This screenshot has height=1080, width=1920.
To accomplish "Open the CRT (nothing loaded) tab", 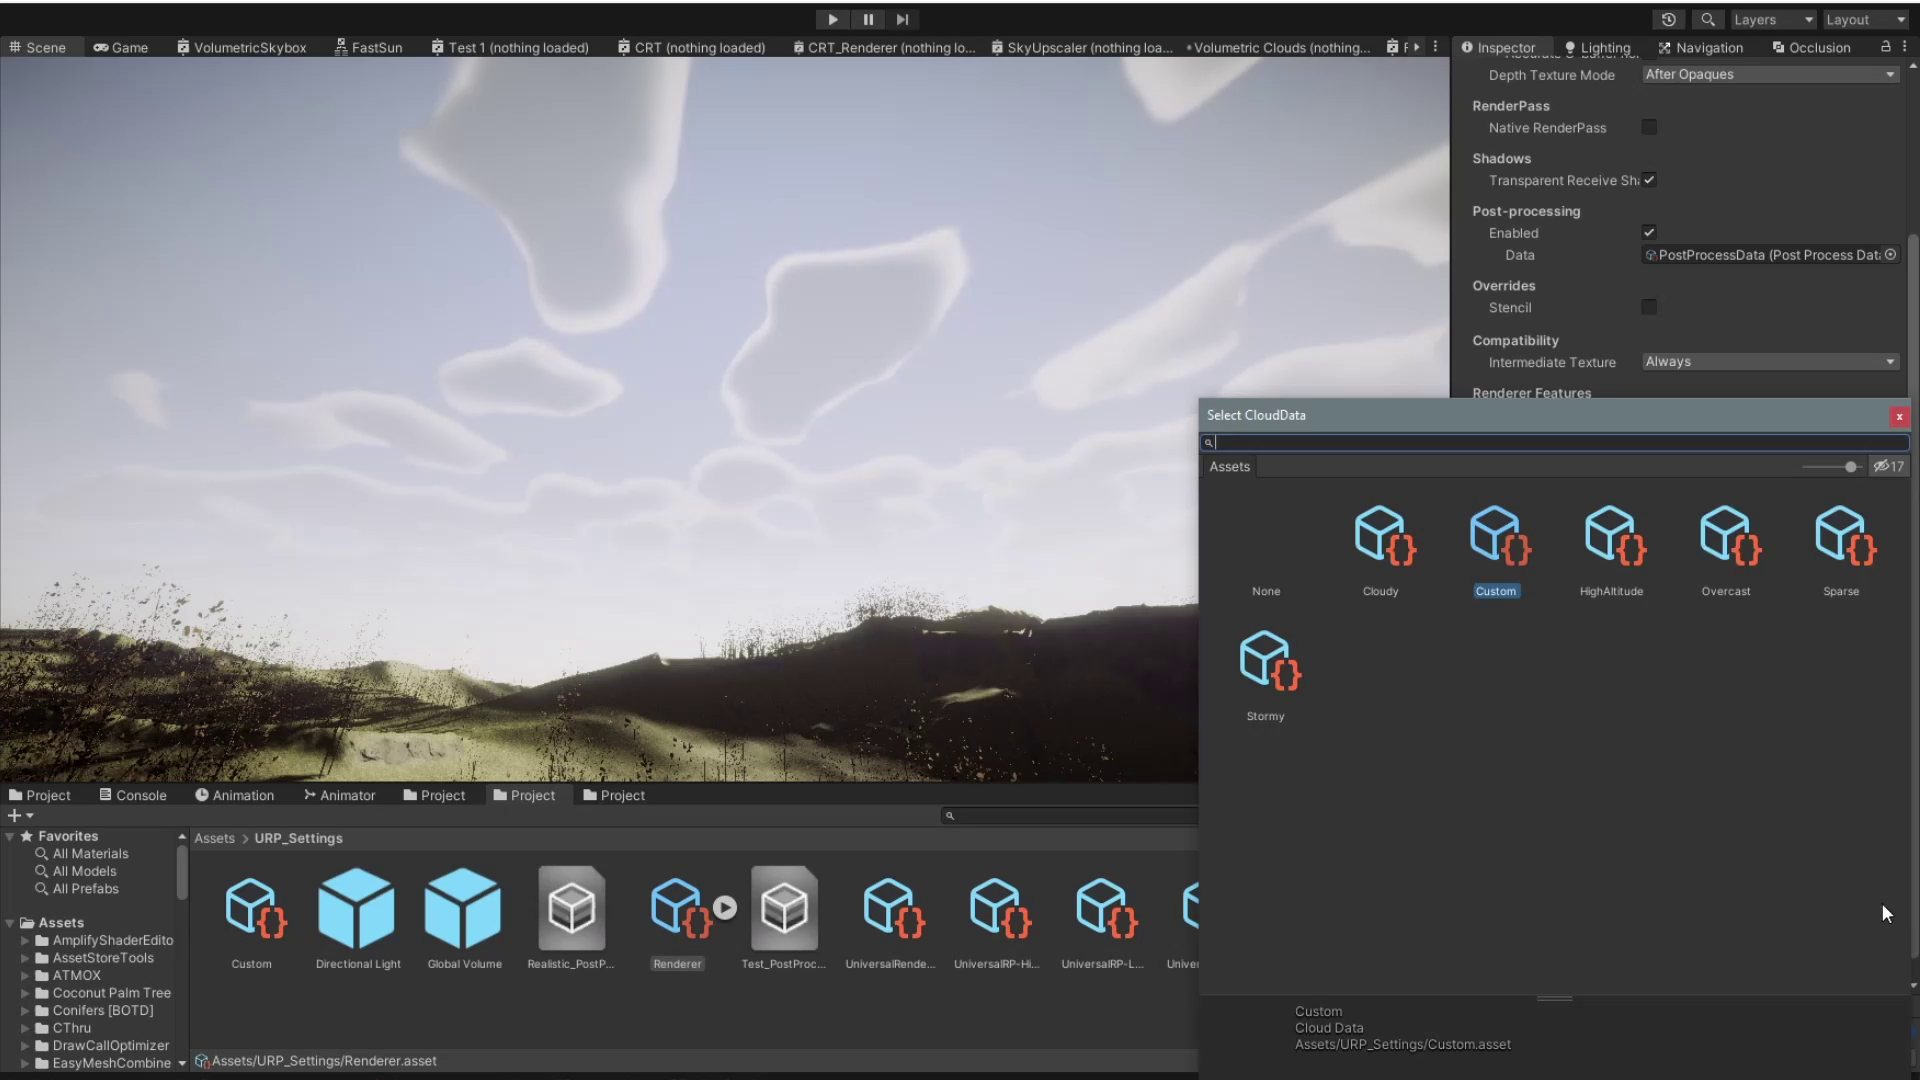I will click(x=691, y=47).
